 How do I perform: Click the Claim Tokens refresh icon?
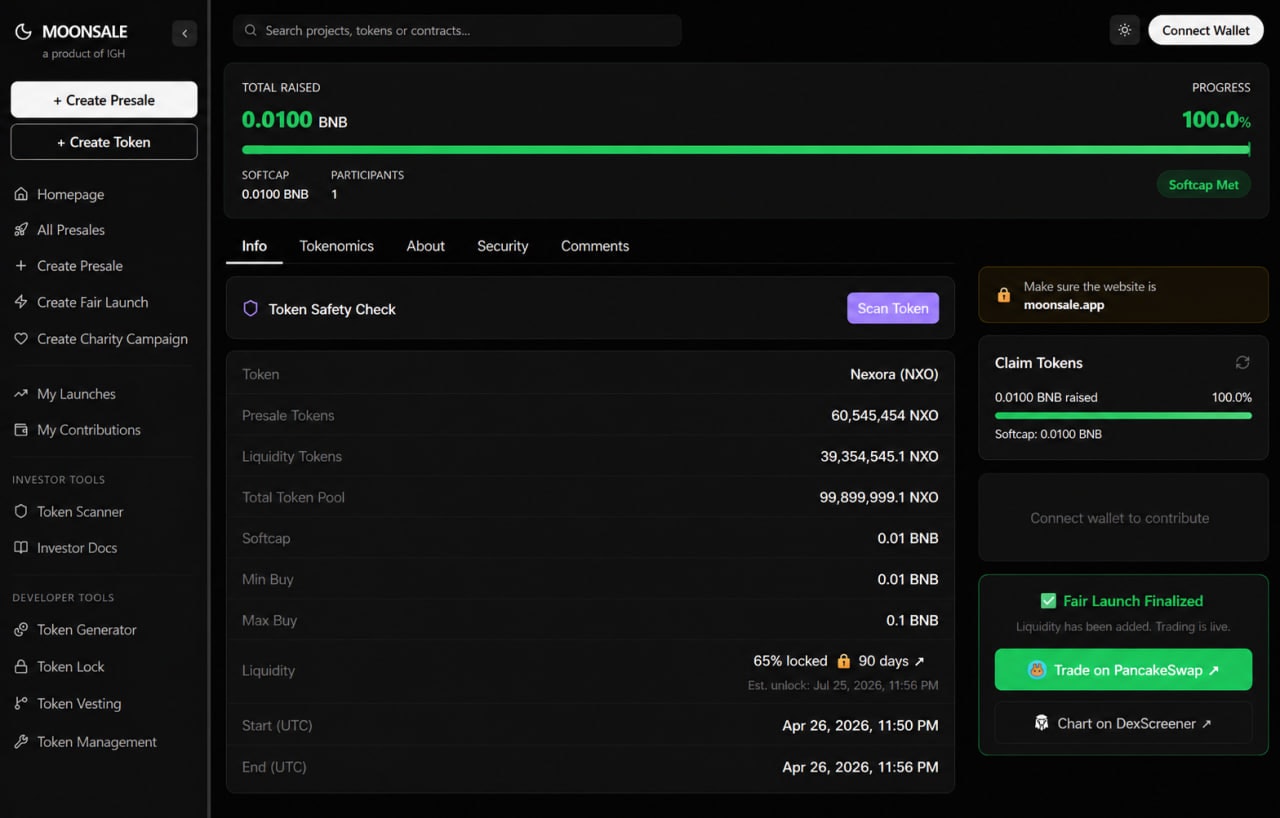click(x=1242, y=362)
